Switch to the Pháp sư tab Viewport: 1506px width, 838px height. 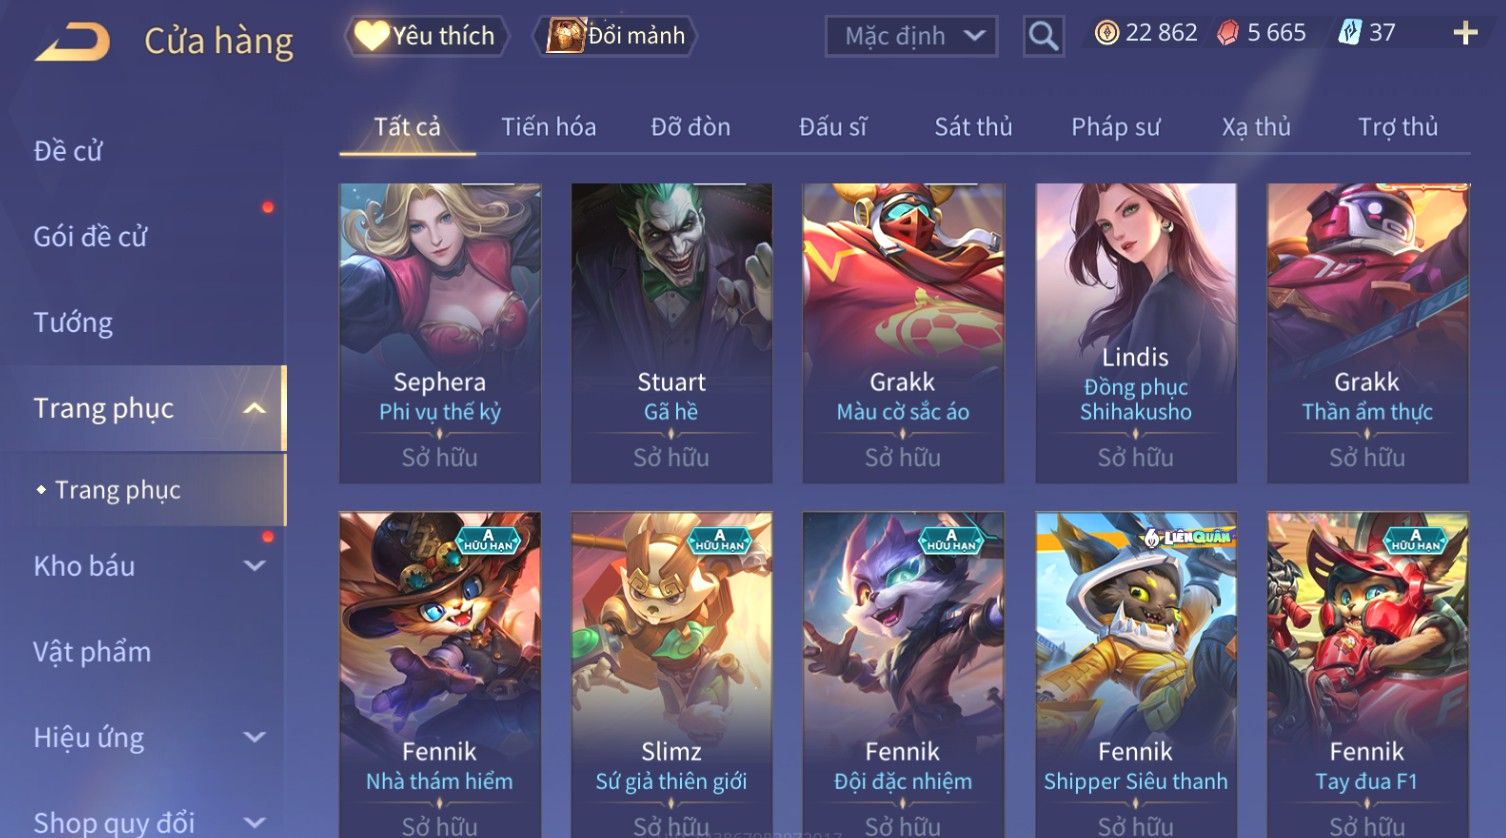click(x=1115, y=127)
